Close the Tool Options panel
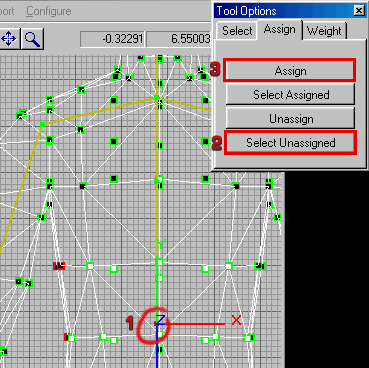The width and height of the screenshot is (369, 368). tap(359, 11)
